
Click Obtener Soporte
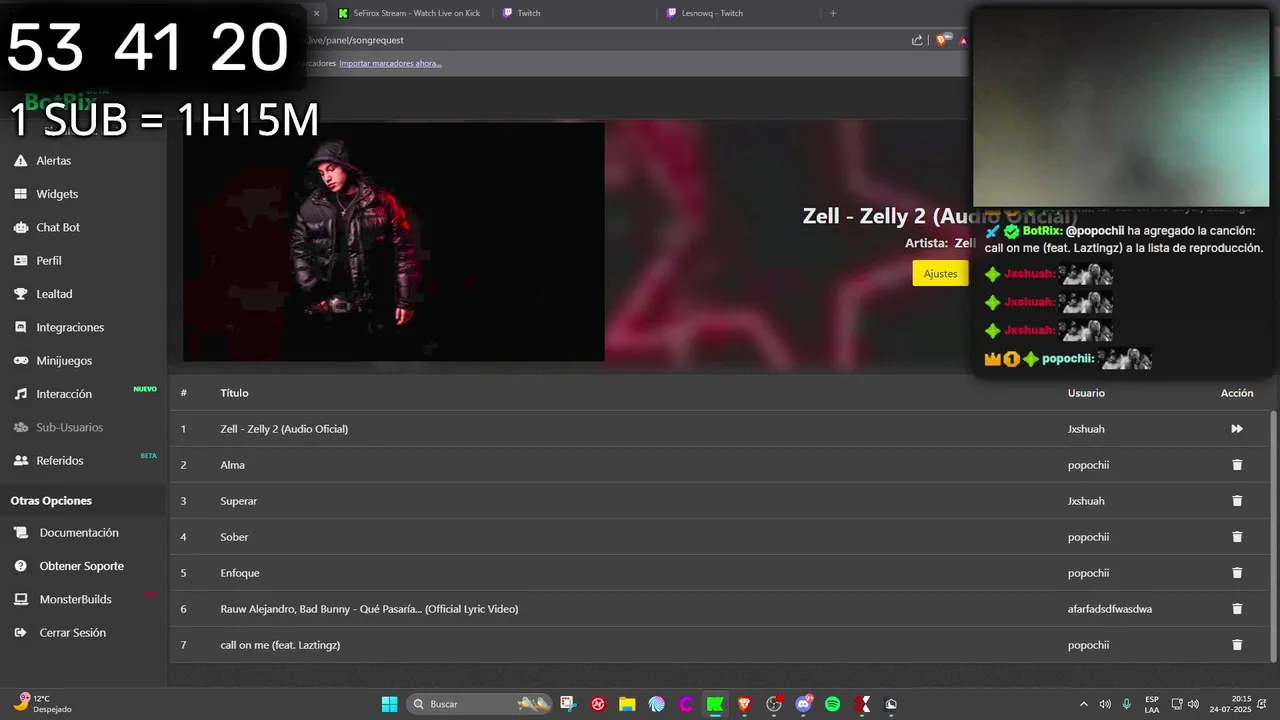(83, 566)
